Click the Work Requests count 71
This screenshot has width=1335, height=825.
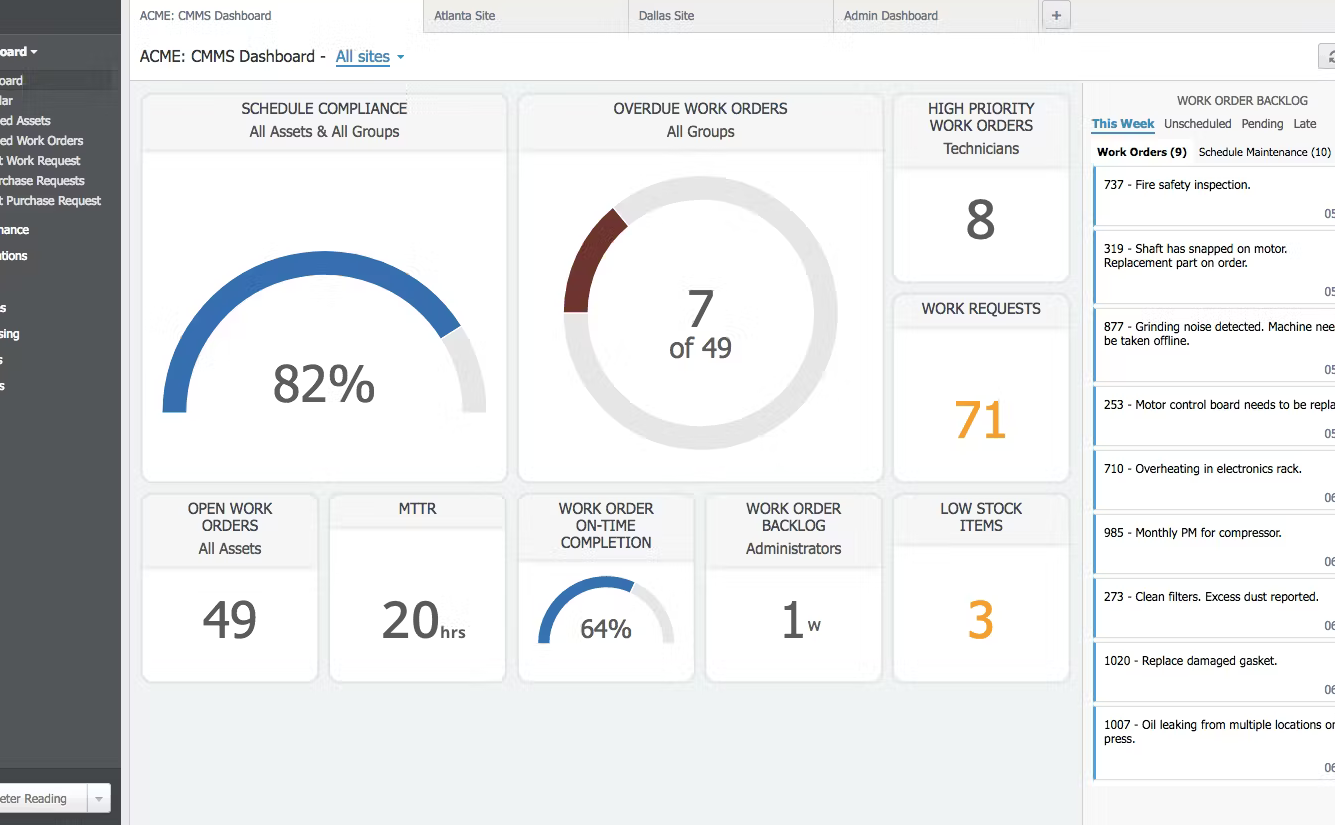click(x=980, y=420)
